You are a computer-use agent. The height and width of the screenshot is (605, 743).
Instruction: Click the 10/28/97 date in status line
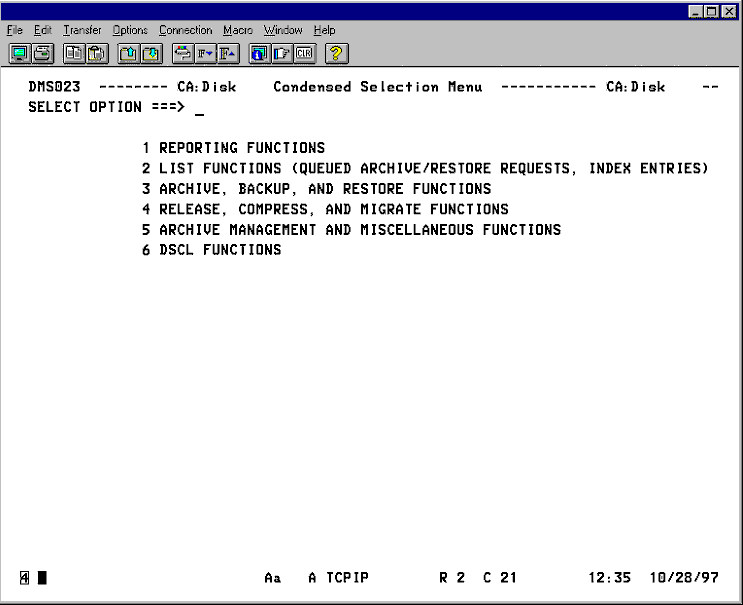coord(684,578)
